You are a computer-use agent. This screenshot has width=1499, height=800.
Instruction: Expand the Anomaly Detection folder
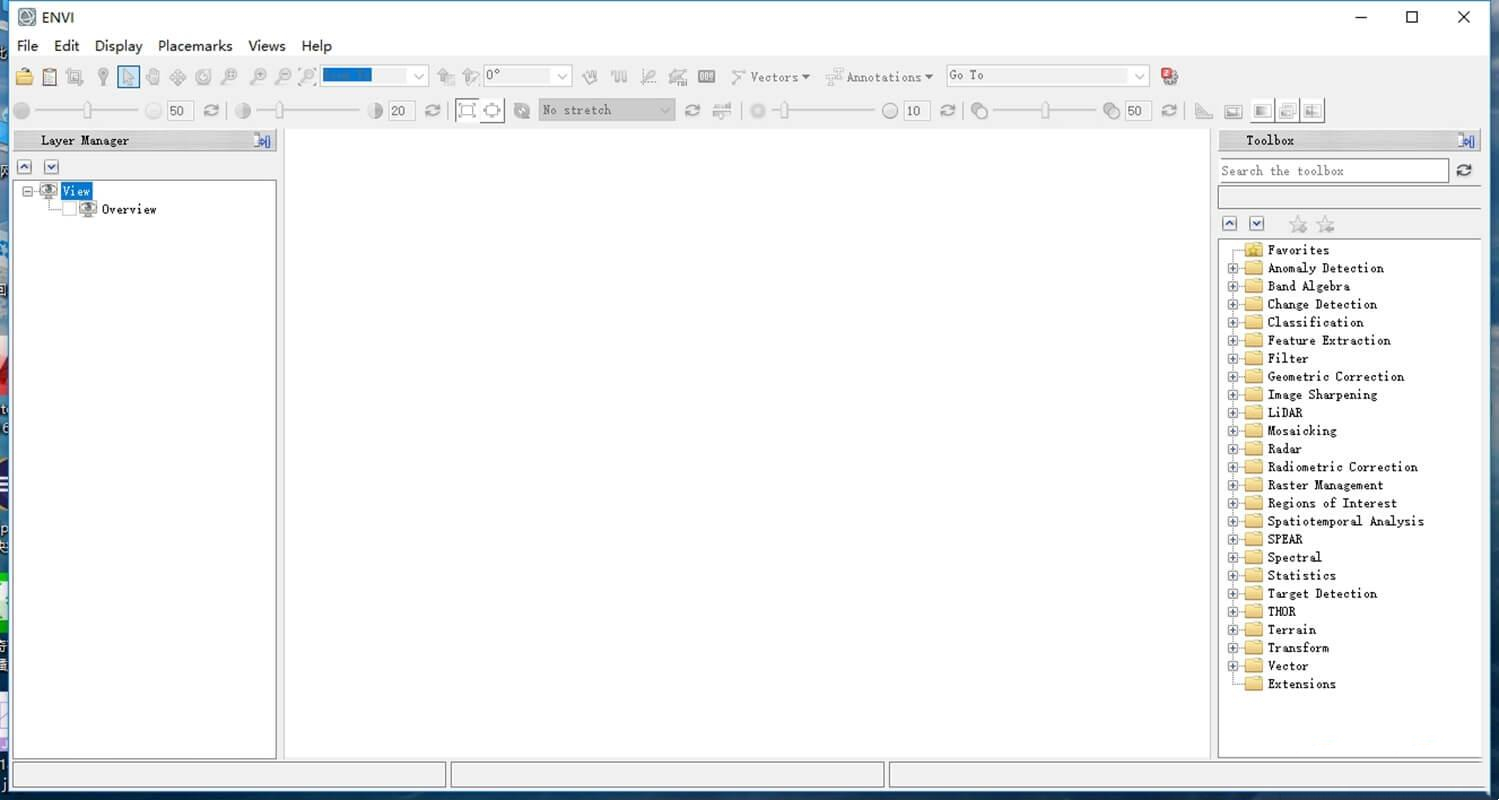tap(1233, 268)
